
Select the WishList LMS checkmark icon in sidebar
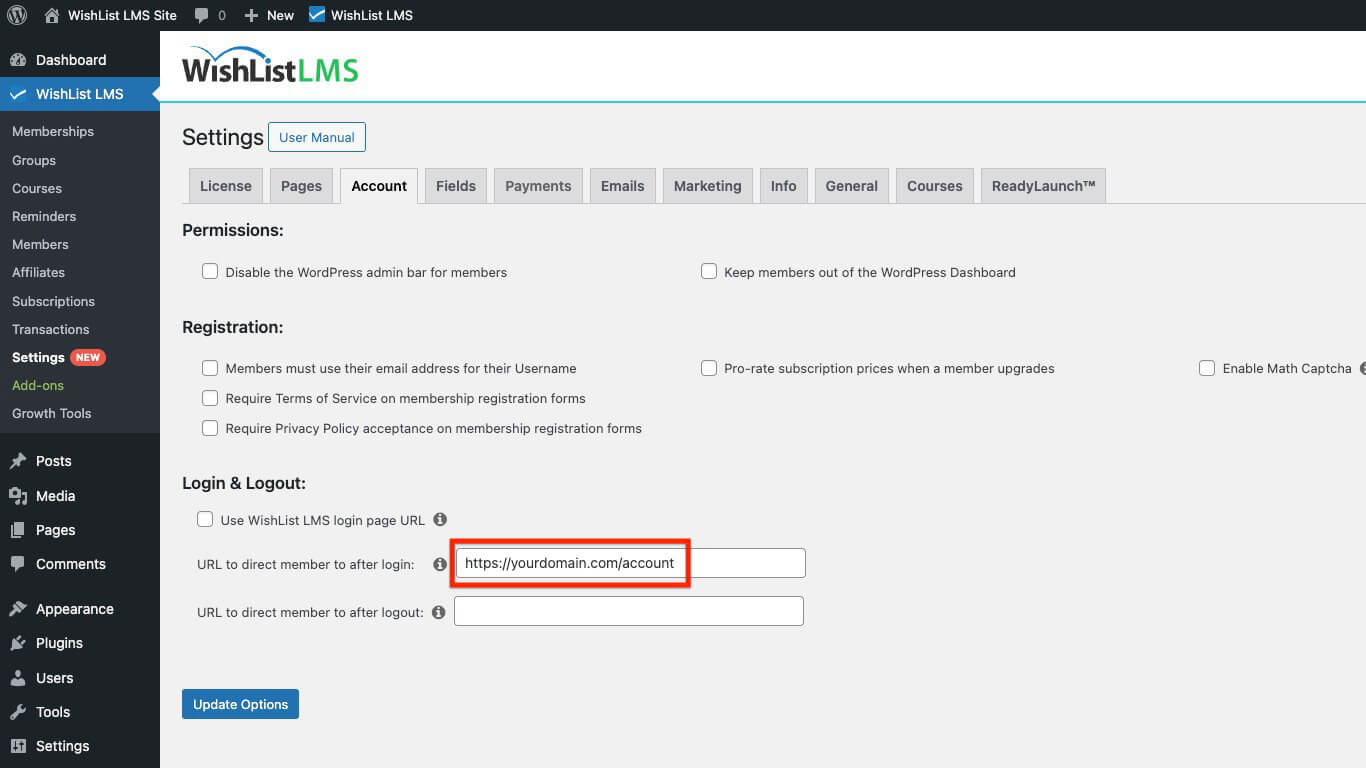[x=20, y=94]
